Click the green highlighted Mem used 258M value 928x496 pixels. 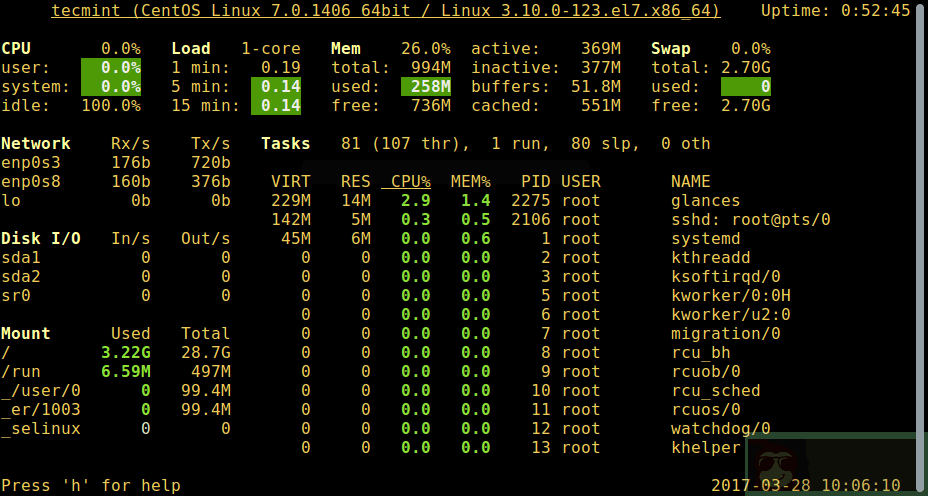(x=426, y=86)
